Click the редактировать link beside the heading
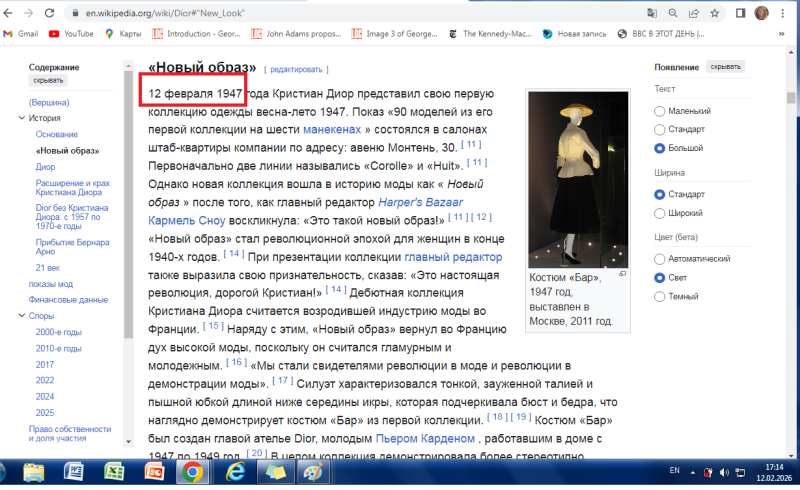Screen dimensions: 800x490 295,70
